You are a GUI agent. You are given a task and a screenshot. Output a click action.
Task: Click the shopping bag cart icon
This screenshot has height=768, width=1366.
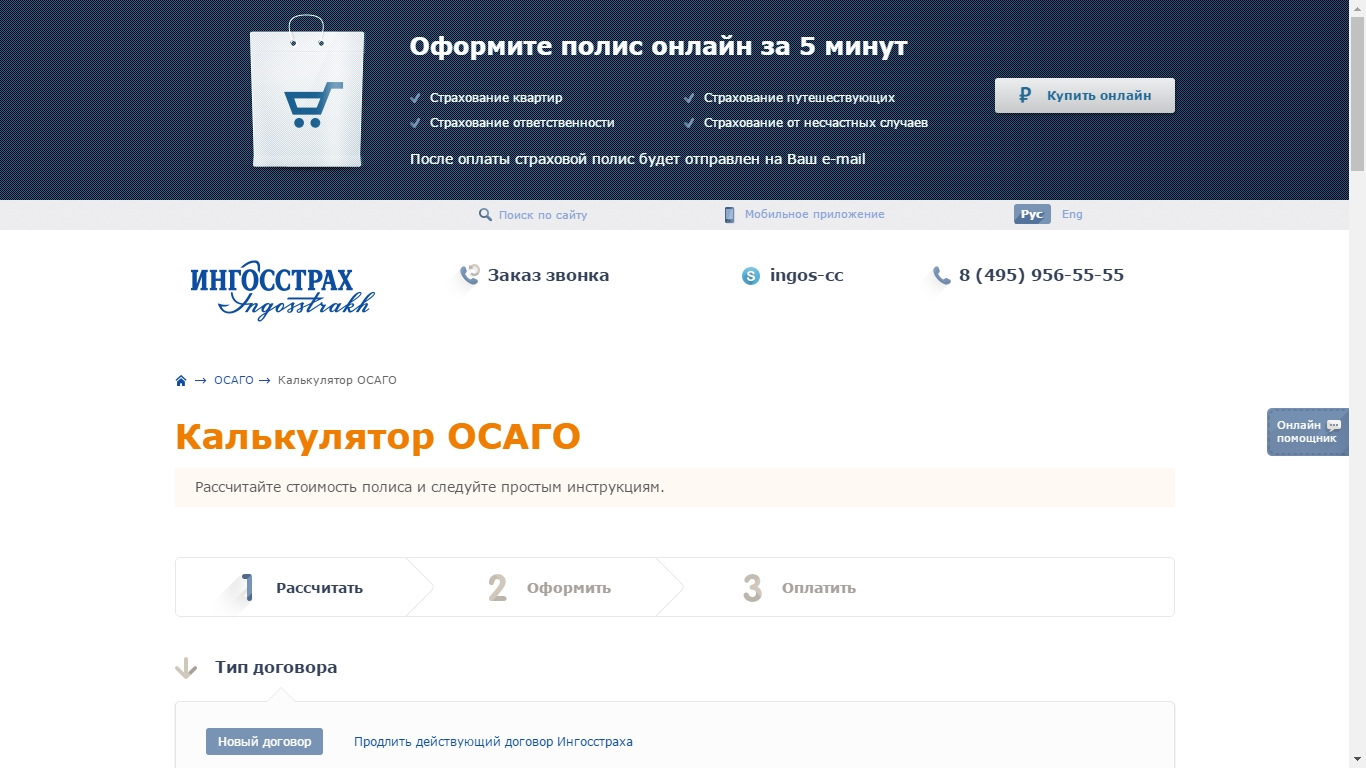point(308,92)
